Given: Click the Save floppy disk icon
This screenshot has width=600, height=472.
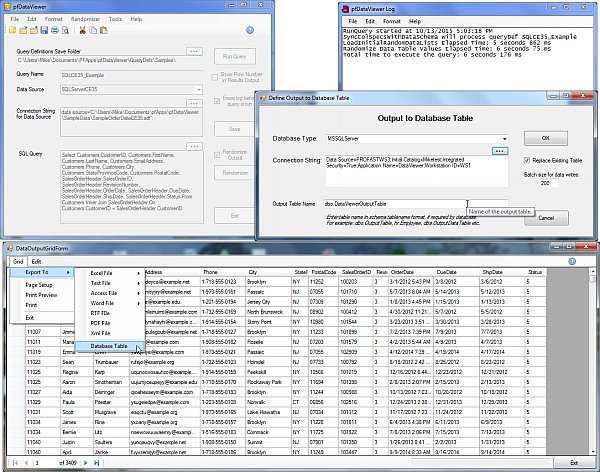Looking at the screenshot, I should tap(44, 30).
